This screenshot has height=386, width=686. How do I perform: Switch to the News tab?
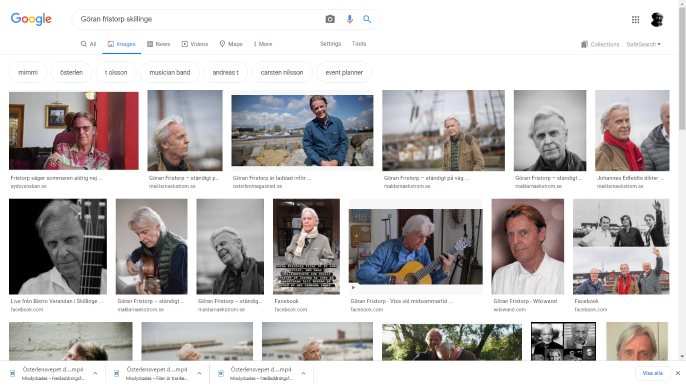(158, 44)
